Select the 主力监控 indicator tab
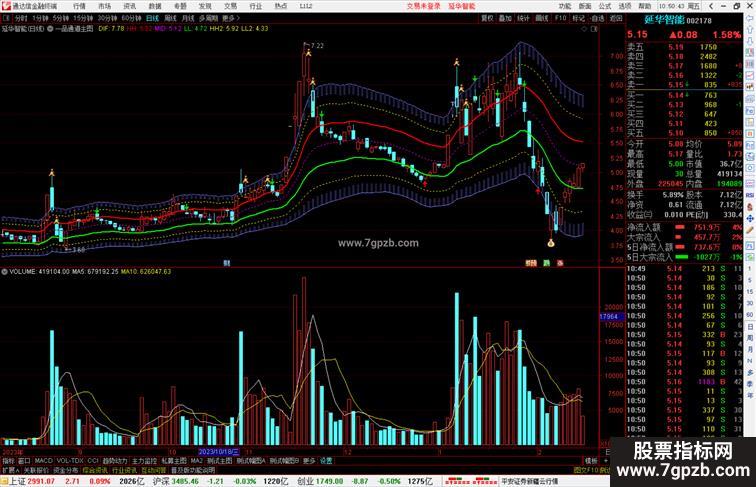This screenshot has width=756, height=487. tap(144, 461)
